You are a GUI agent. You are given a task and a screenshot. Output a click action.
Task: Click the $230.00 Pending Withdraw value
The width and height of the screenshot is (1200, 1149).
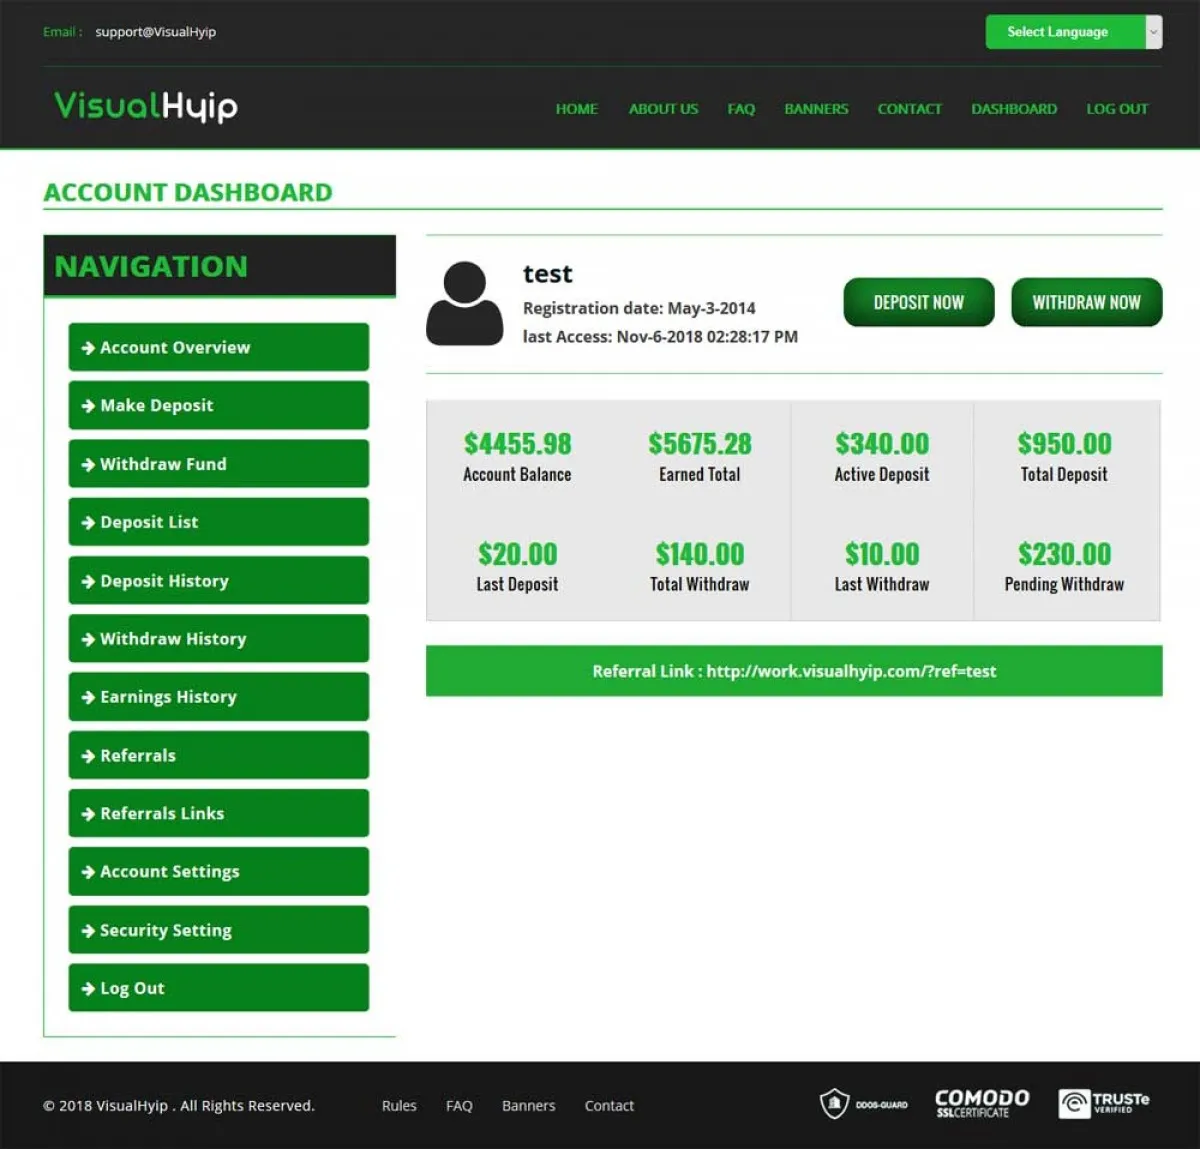pyautogui.click(x=1064, y=553)
